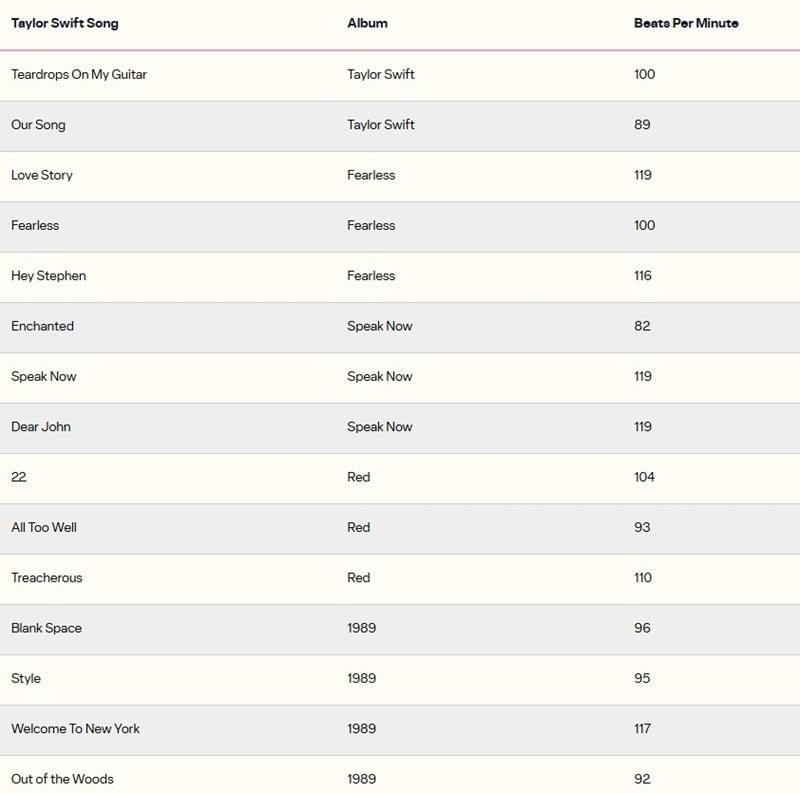
Task: Select the Blank Space song cell
Action: tap(46, 628)
